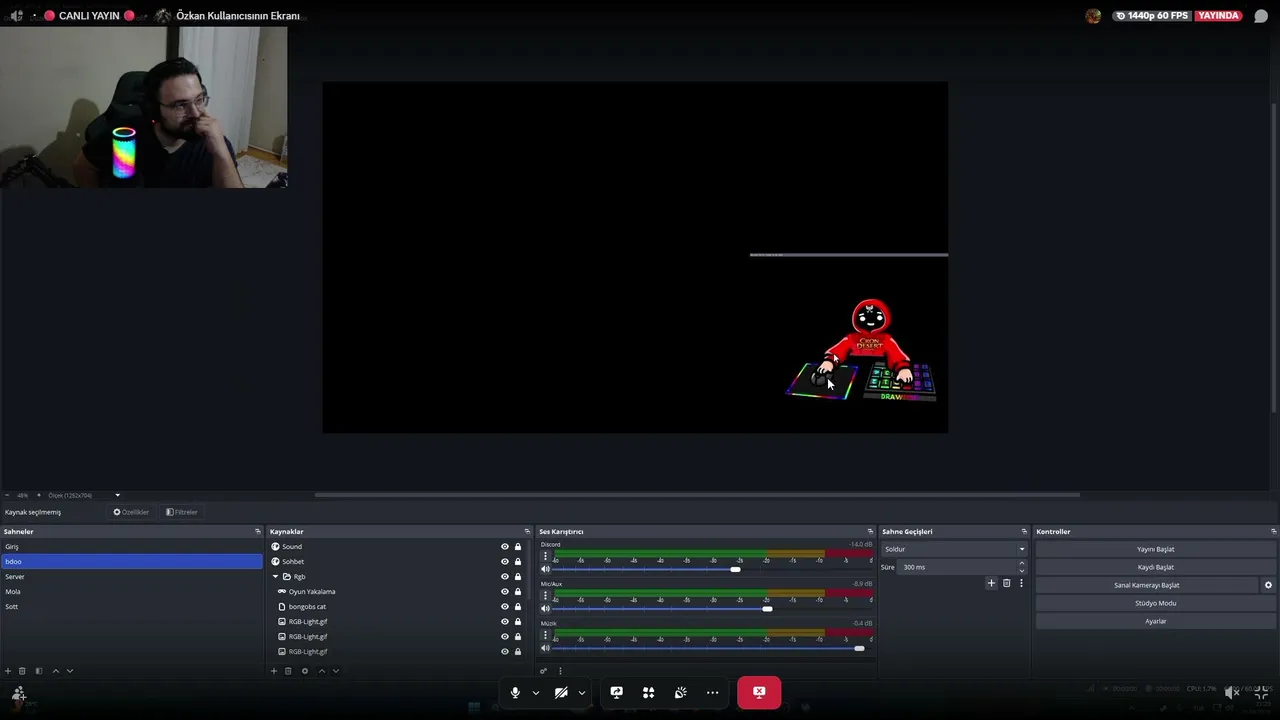Switch to the Sott scene

pos(132,607)
